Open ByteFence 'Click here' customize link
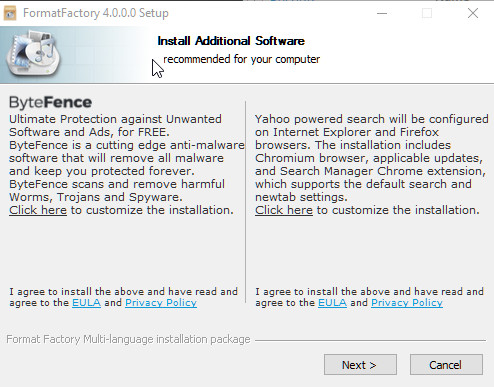Image resolution: width=494 pixels, height=387 pixels. (x=38, y=210)
